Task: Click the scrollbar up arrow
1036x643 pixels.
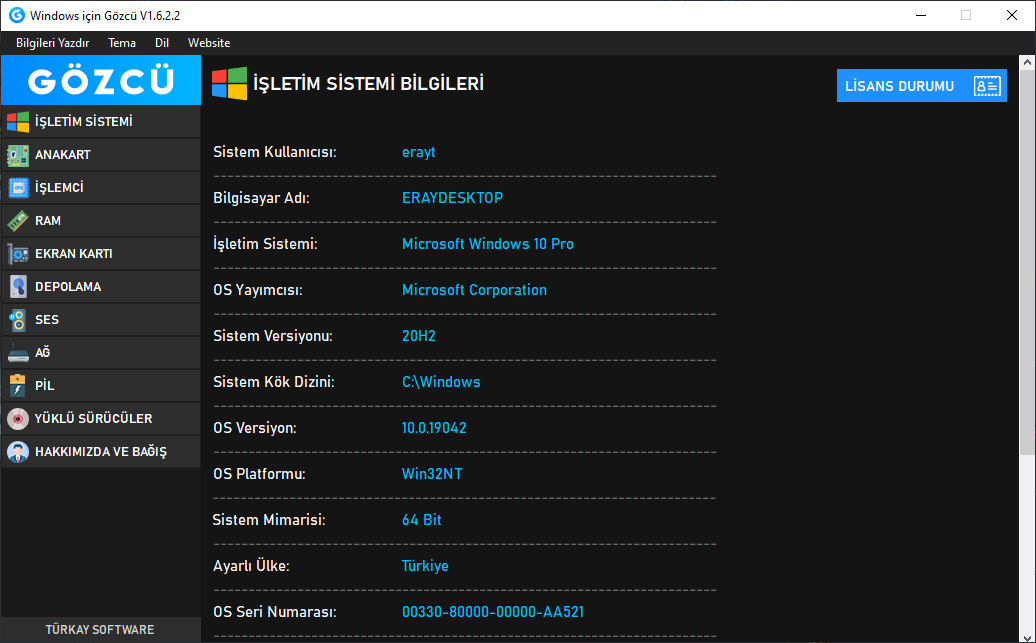Action: [1027, 63]
